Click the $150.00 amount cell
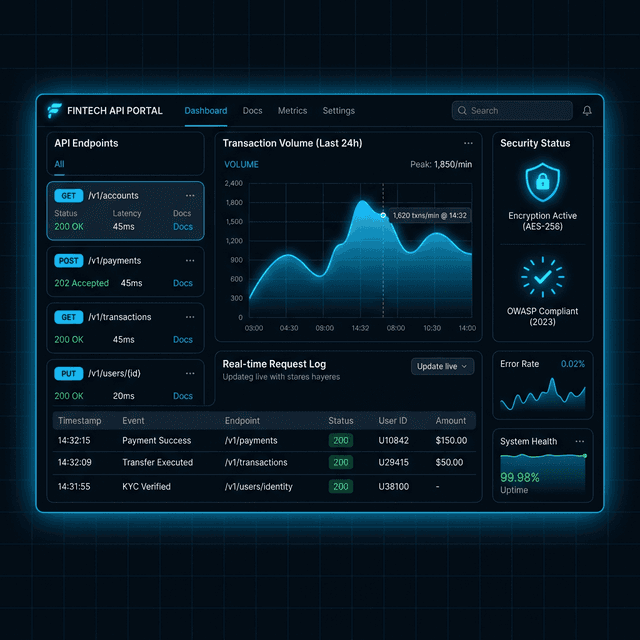This screenshot has width=640, height=640. click(451, 440)
